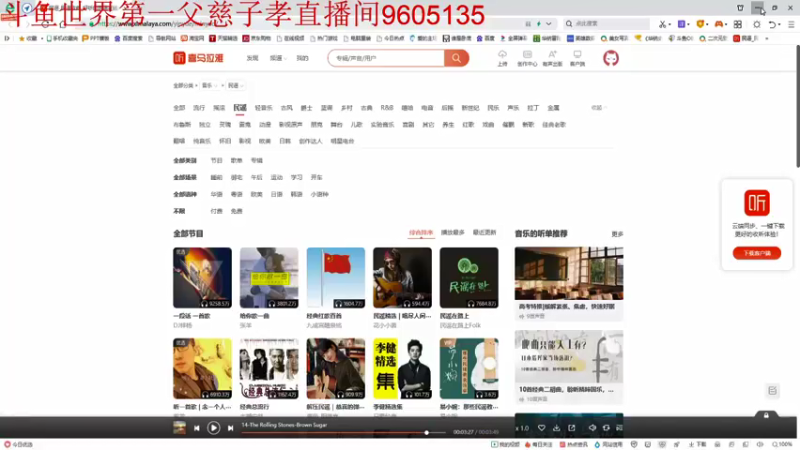Change playback speed x1.0 in player
The width and height of the screenshot is (800, 450).
pyautogui.click(x=522, y=428)
